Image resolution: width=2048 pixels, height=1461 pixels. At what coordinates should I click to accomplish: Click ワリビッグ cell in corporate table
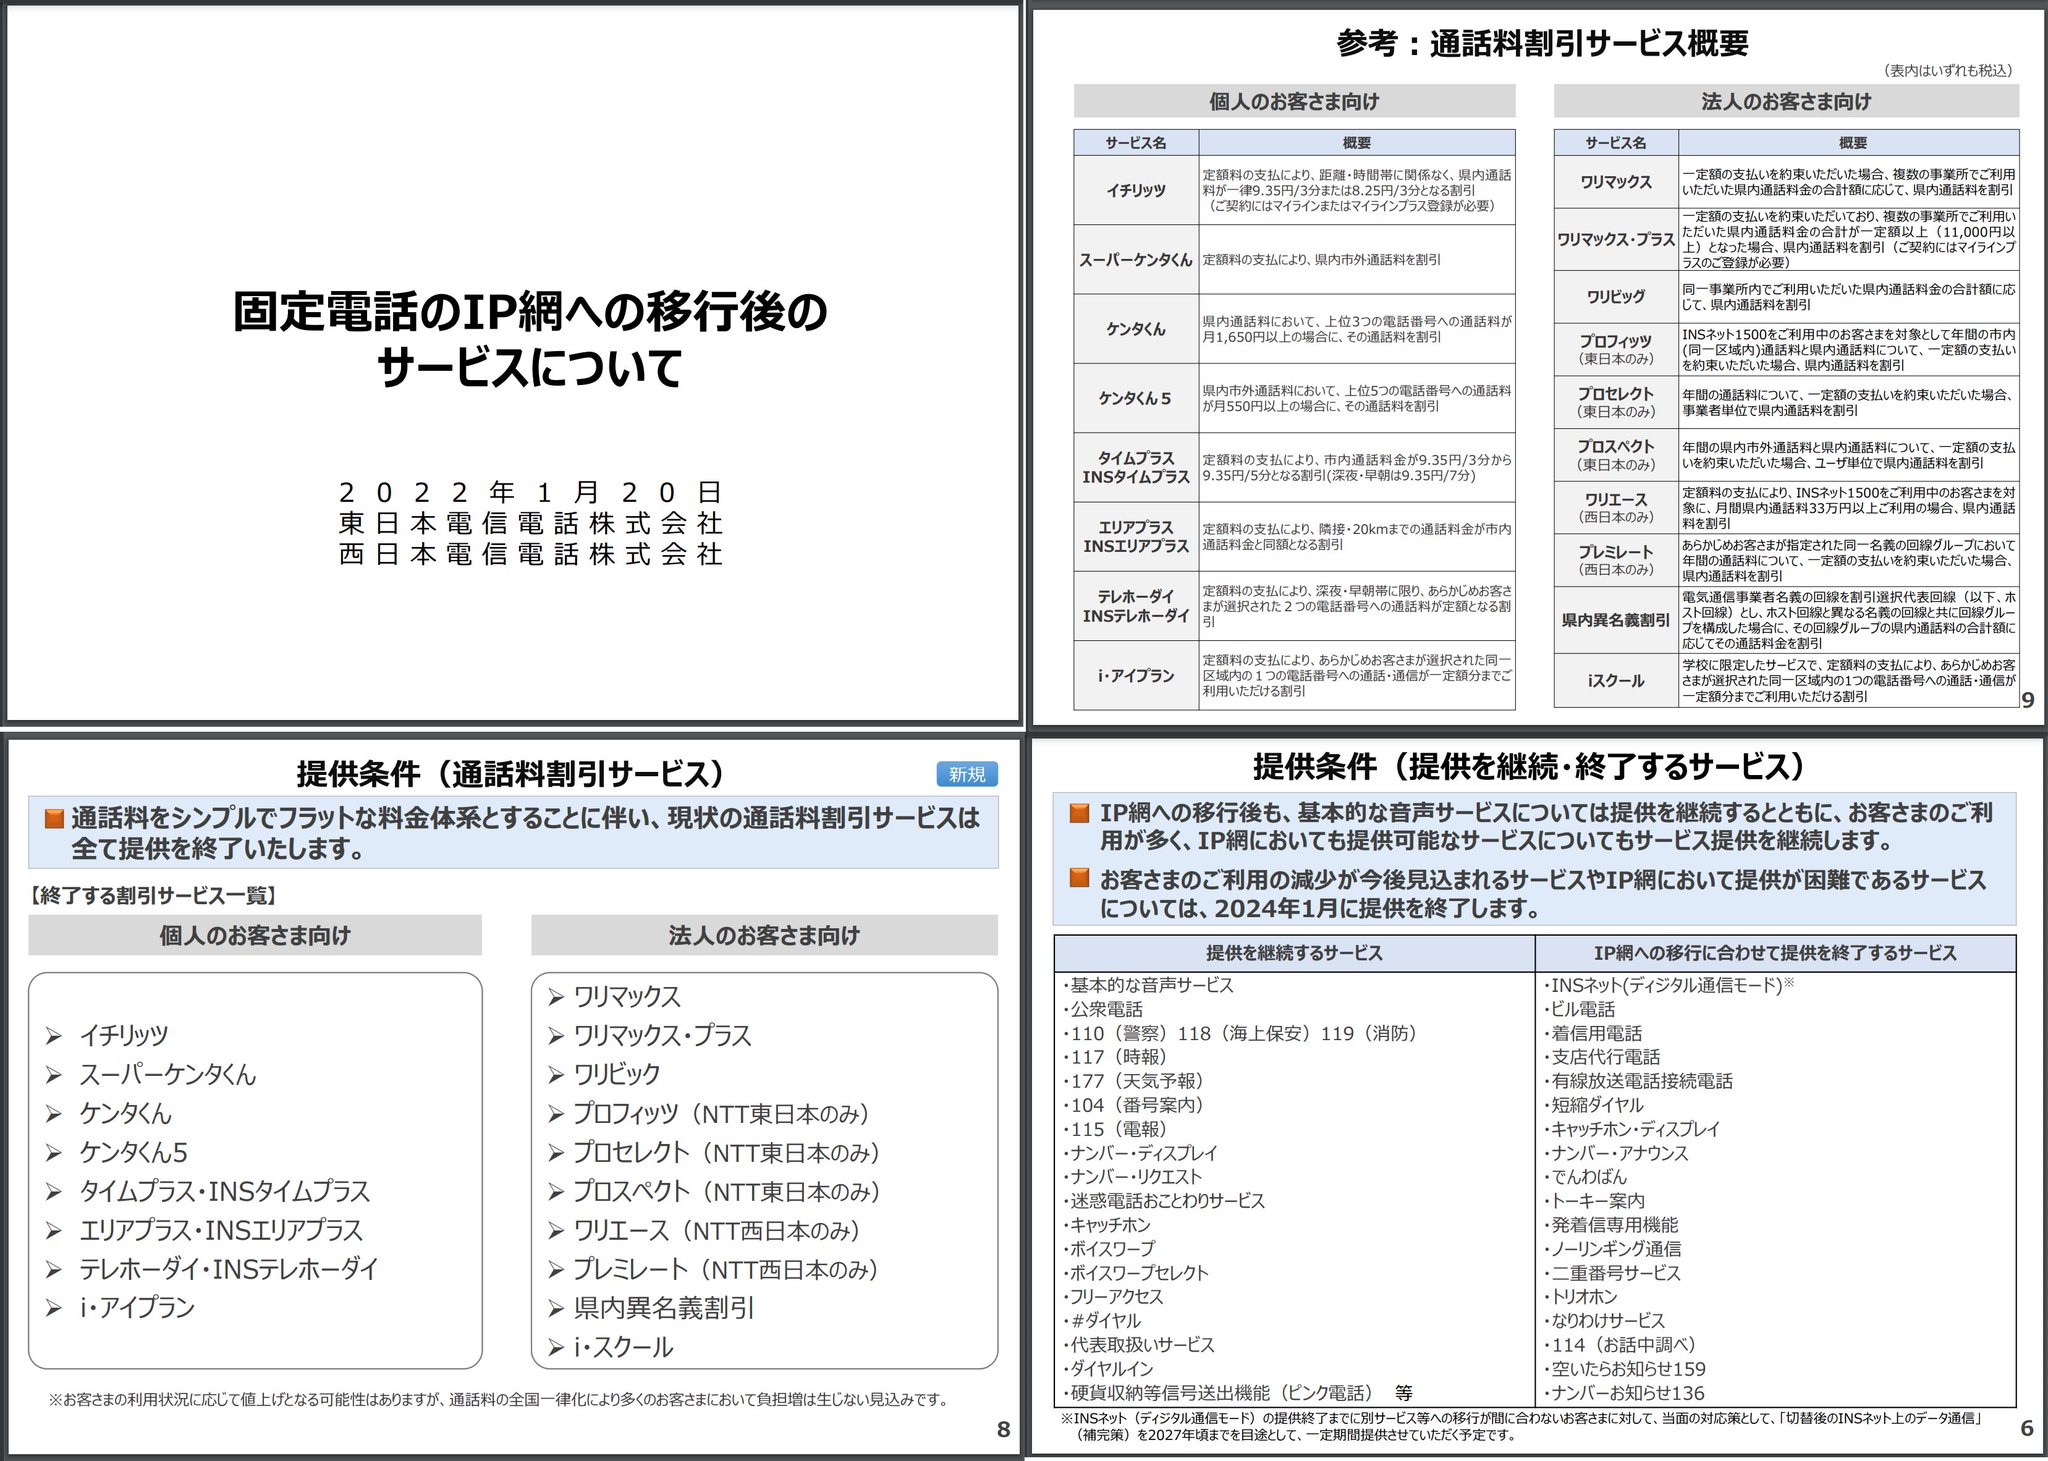point(1616,296)
